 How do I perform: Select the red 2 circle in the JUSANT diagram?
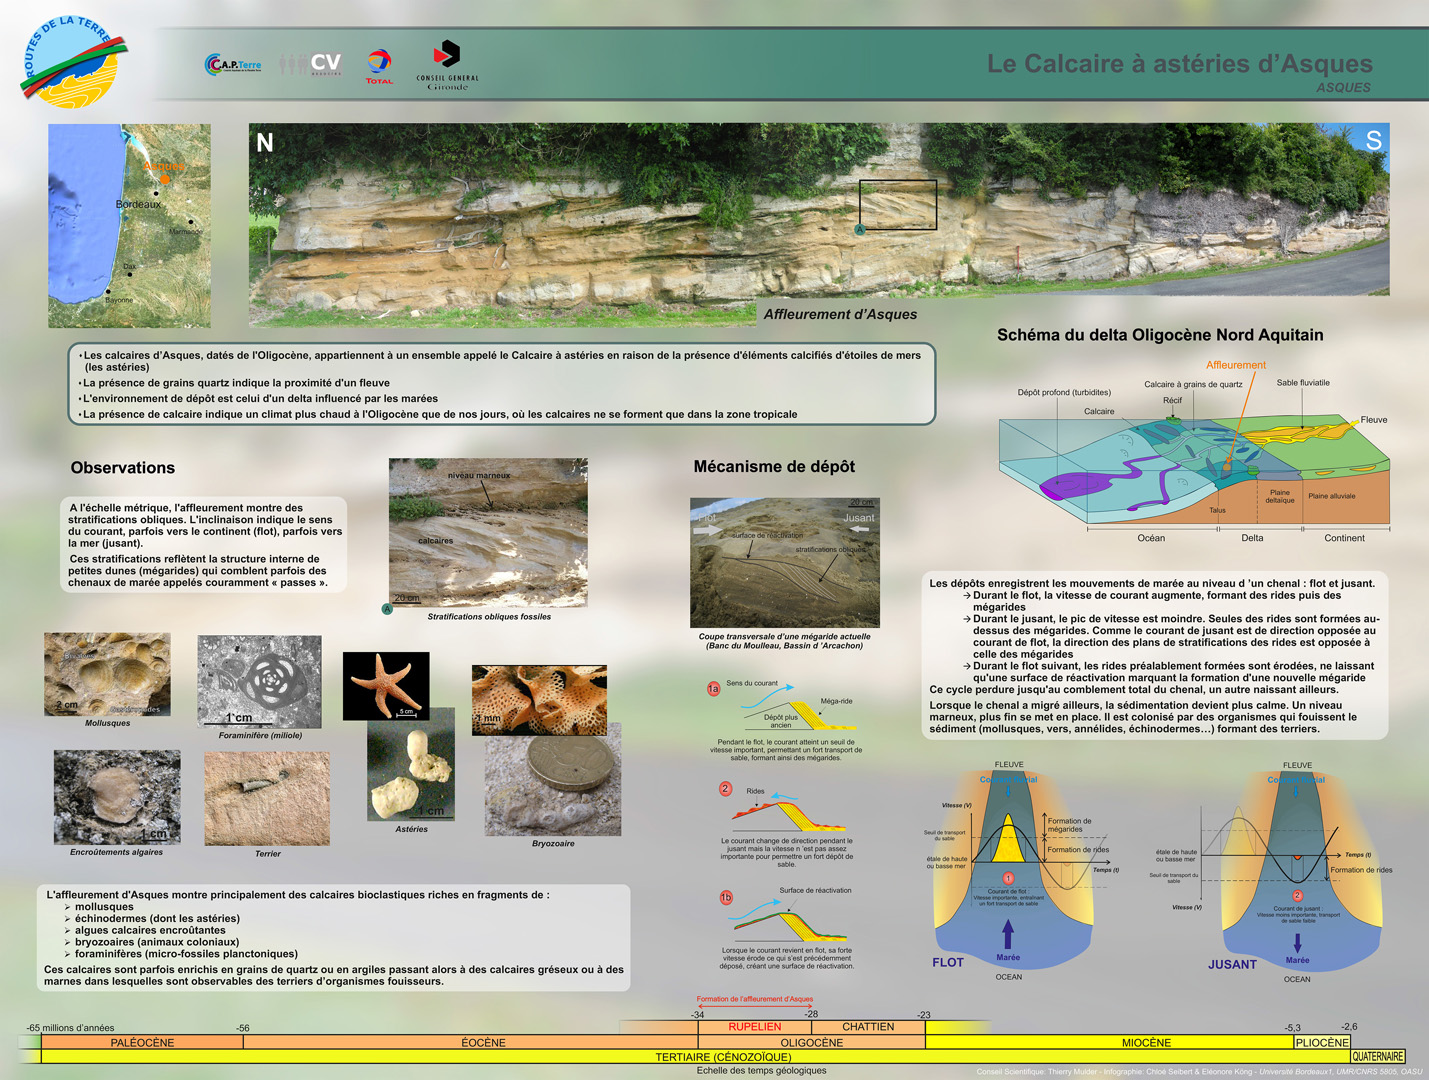[x=1297, y=895]
